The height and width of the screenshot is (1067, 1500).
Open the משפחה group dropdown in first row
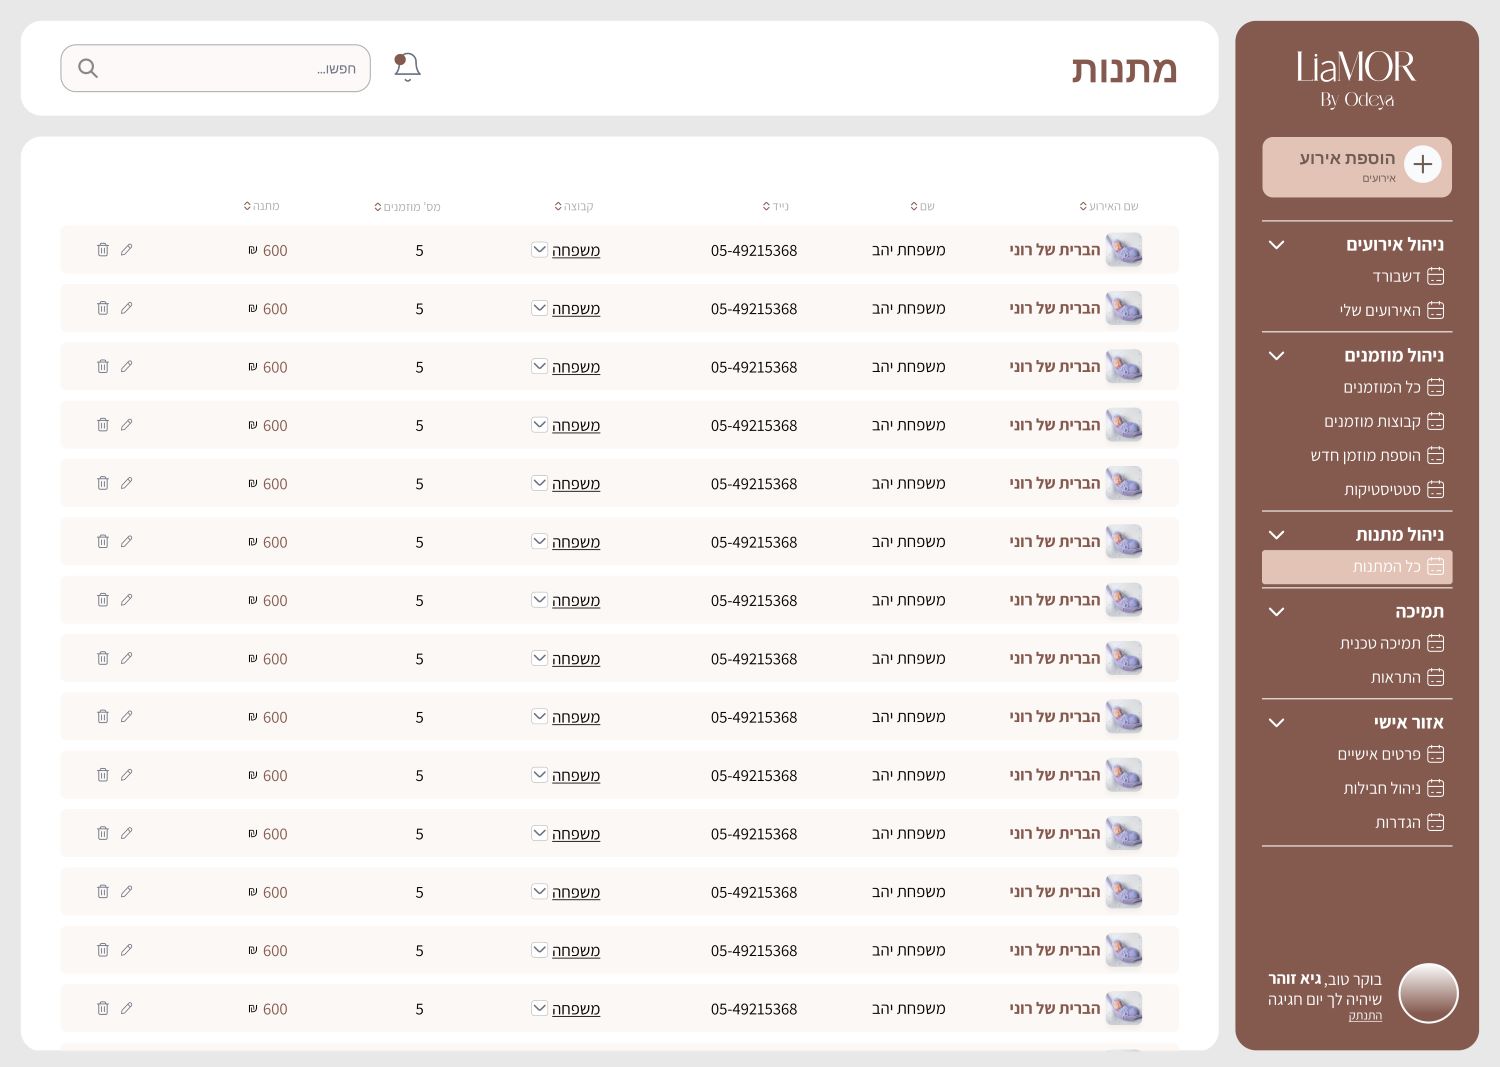coord(539,249)
